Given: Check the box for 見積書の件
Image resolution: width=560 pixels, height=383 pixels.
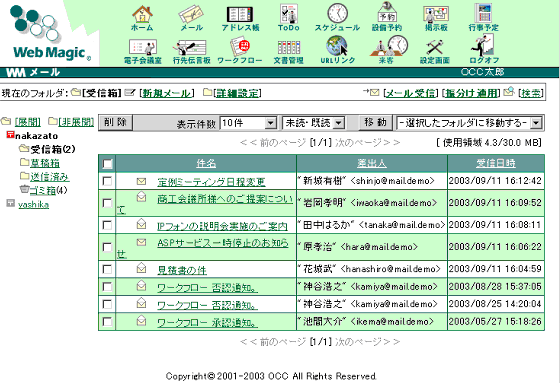Looking at the screenshot, I should 107,269.
